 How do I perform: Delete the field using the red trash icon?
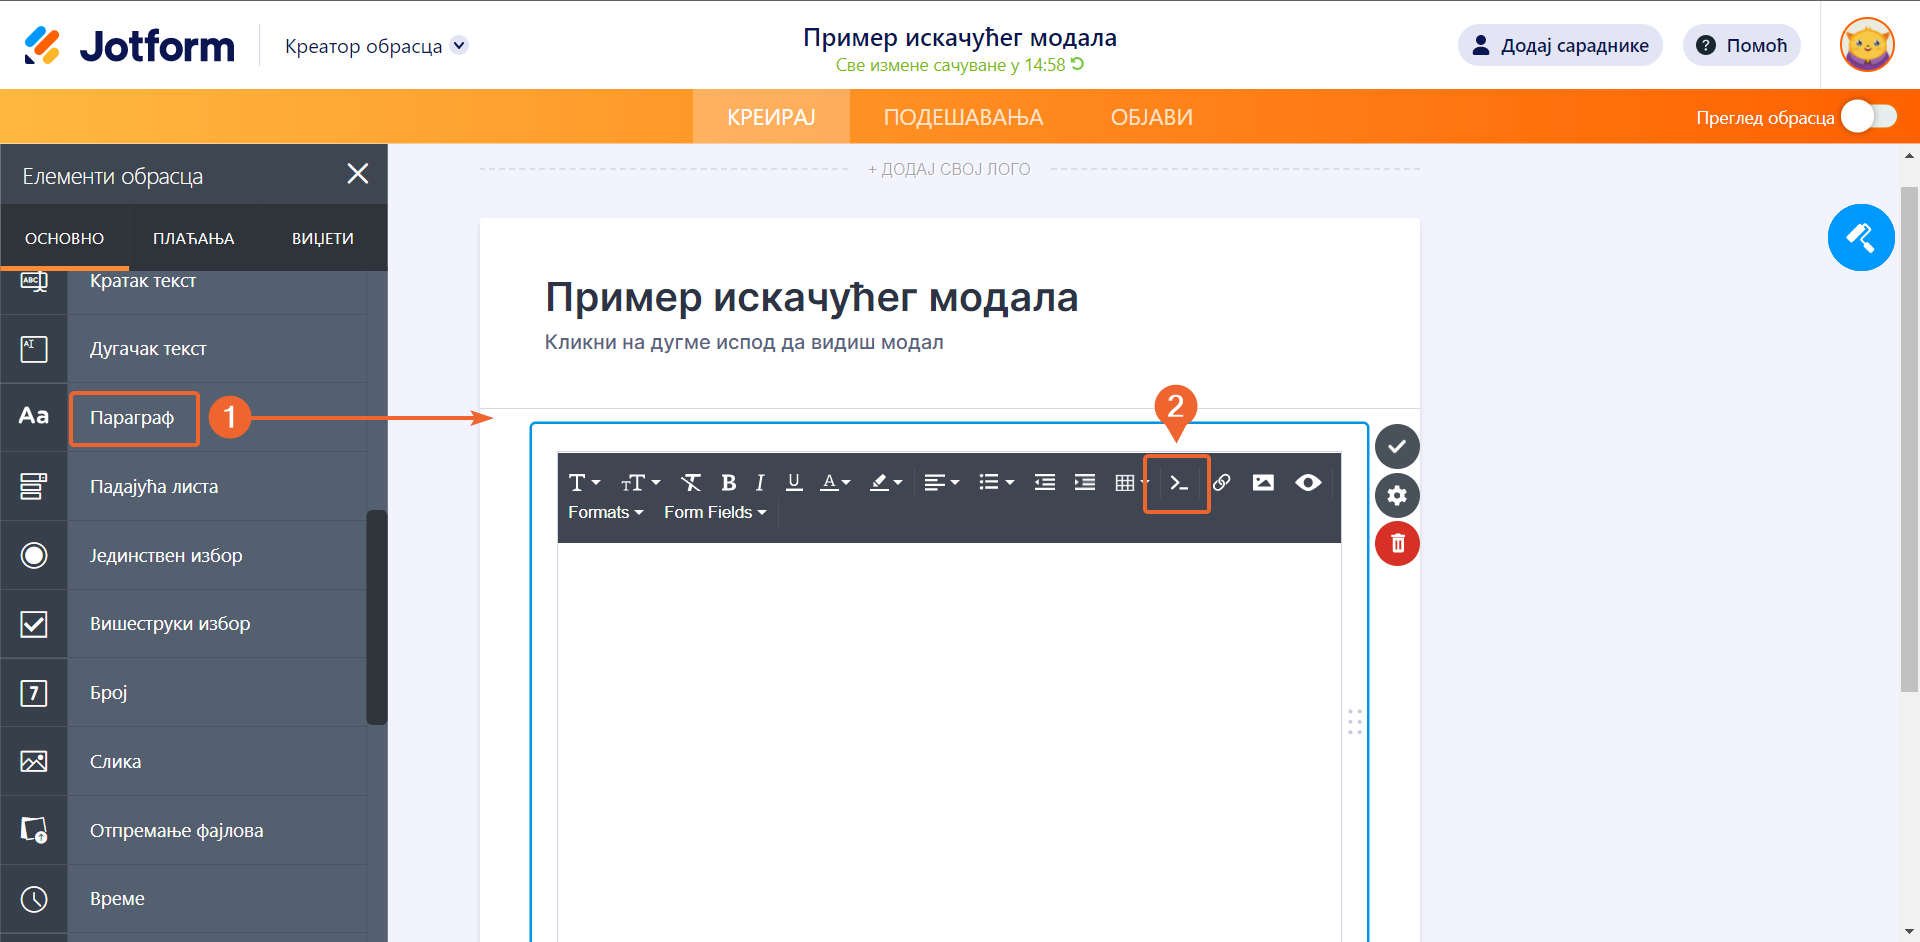pyautogui.click(x=1397, y=544)
